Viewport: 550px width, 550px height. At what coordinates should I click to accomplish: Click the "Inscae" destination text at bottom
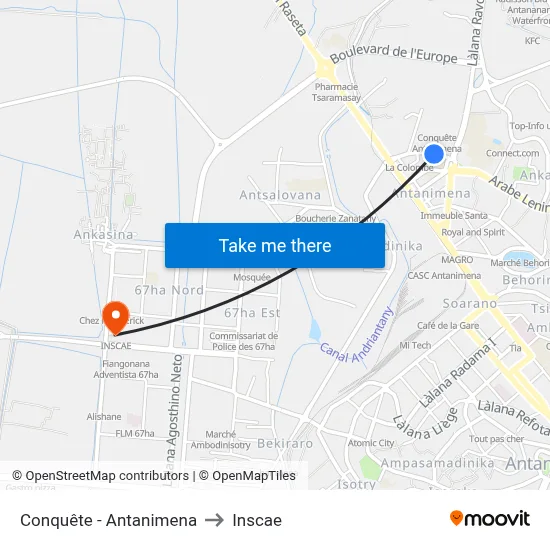point(257,521)
